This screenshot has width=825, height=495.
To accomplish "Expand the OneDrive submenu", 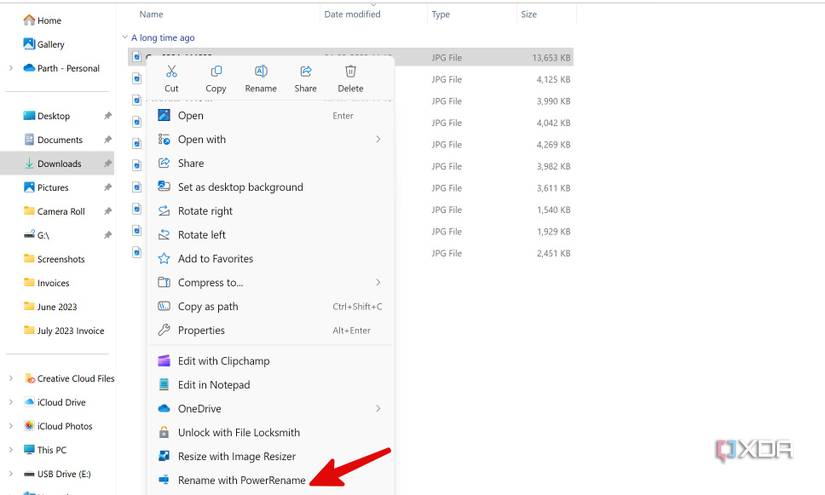I will click(x=378, y=408).
